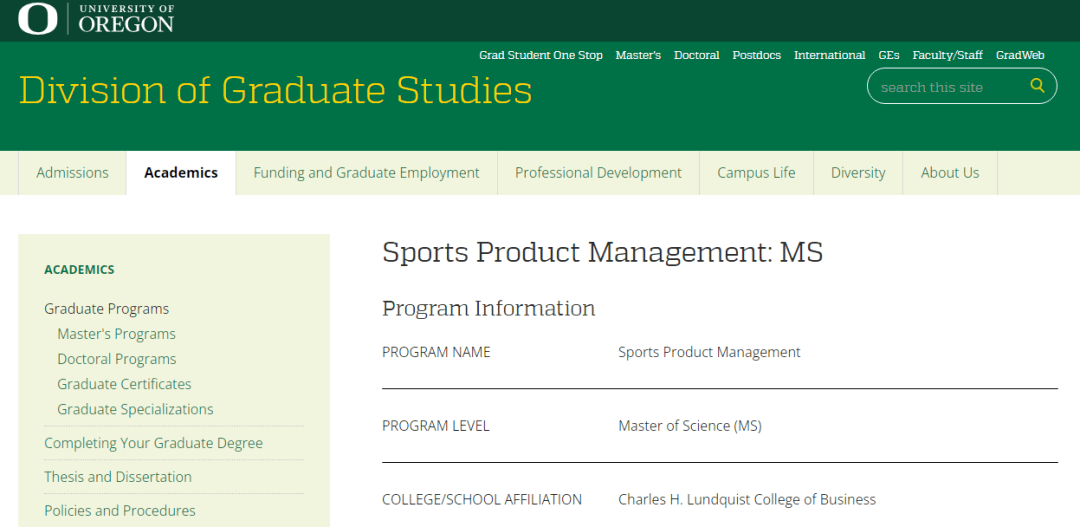Open Completing Your Graduate Degree
1080x527 pixels.
click(x=154, y=443)
